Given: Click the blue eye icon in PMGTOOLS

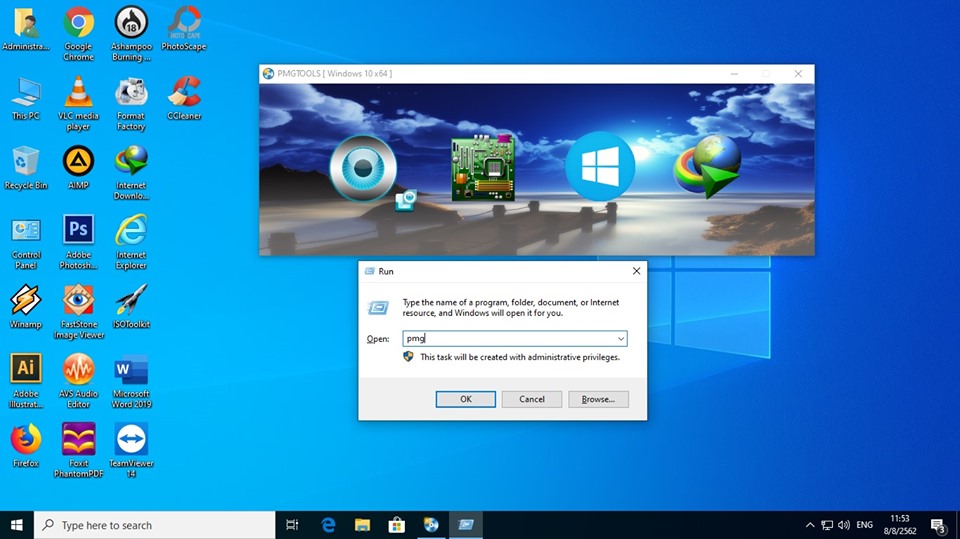Looking at the screenshot, I should [x=363, y=168].
